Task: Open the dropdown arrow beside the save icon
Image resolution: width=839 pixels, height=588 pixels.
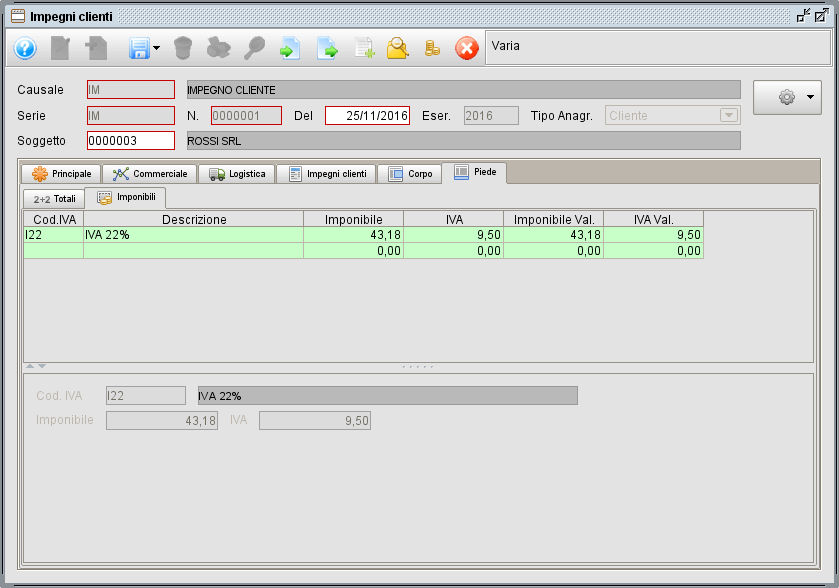Action: point(157,49)
